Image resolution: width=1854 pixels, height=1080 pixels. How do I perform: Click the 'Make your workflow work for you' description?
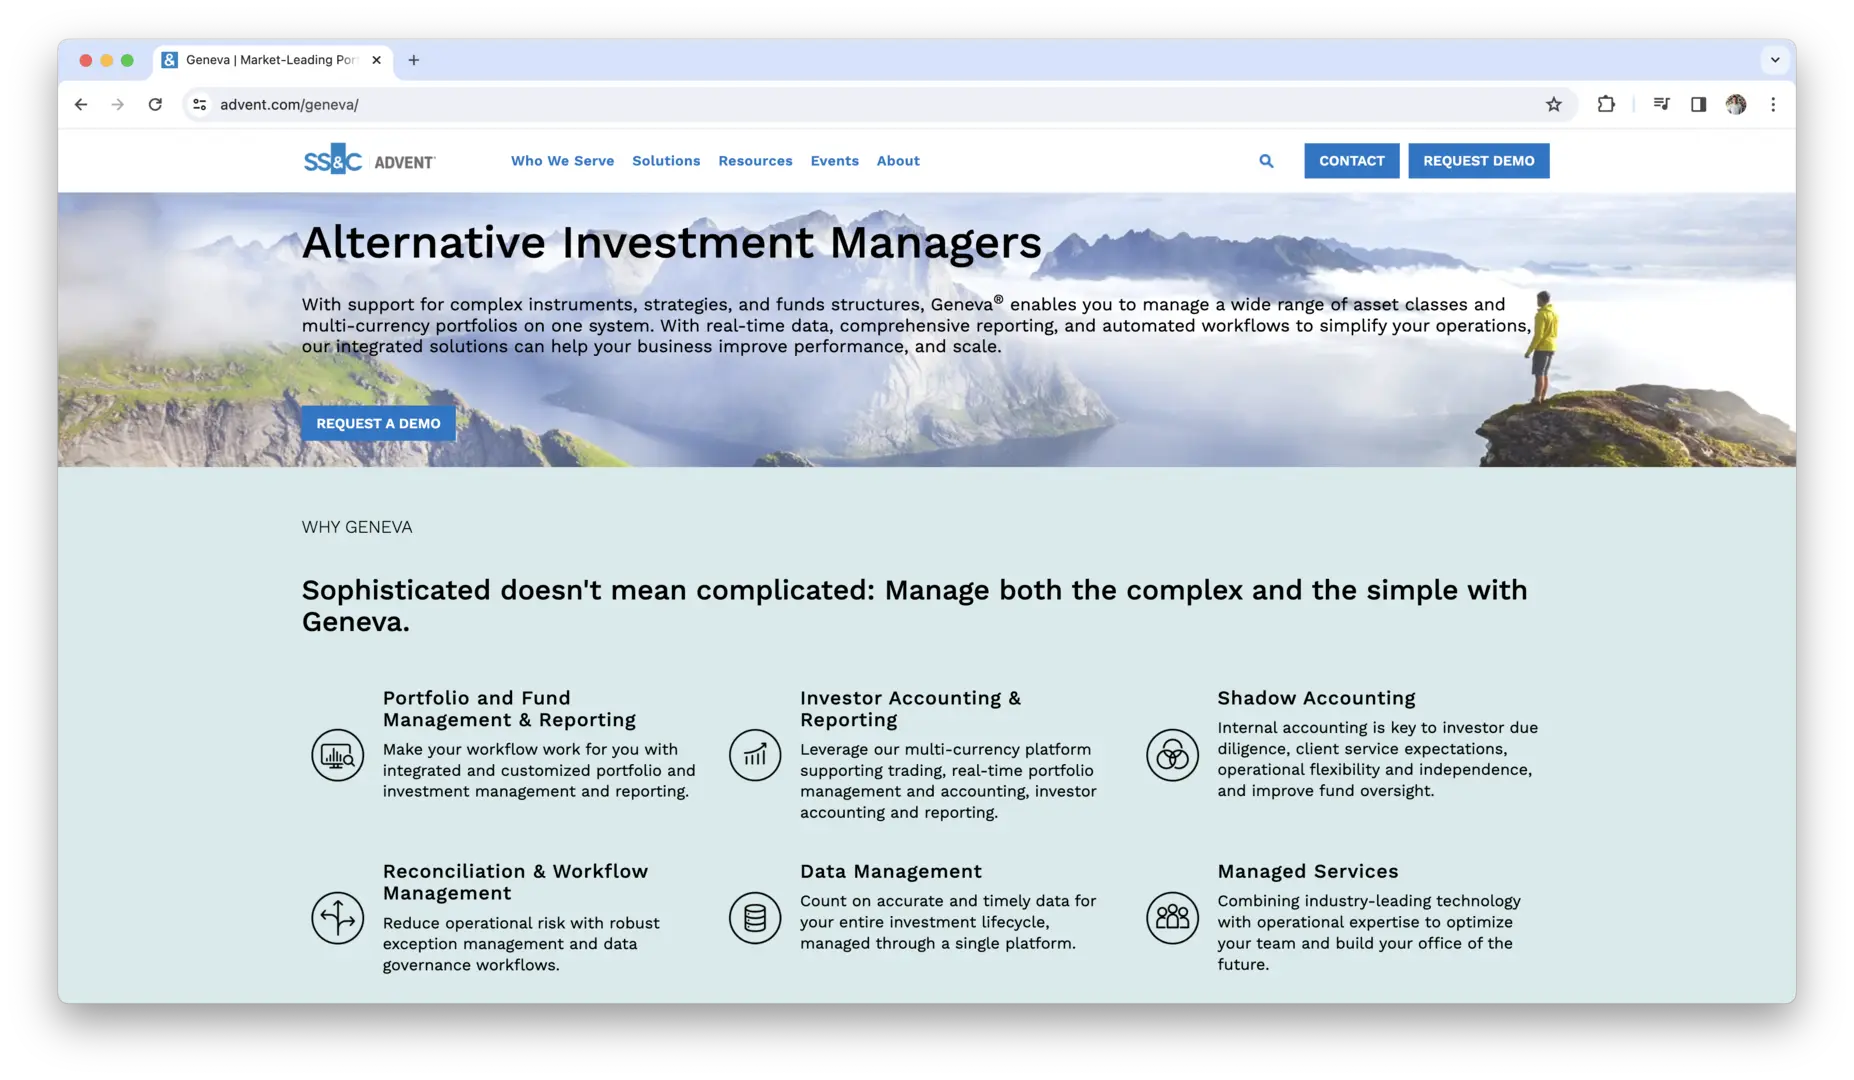click(x=539, y=770)
